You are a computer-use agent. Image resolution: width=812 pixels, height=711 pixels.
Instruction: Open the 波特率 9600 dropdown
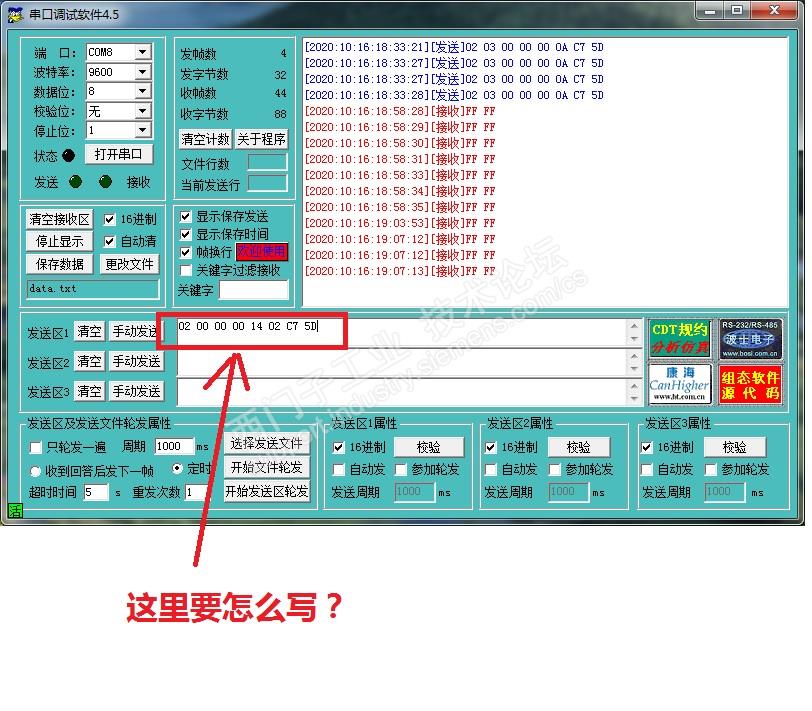[142, 71]
